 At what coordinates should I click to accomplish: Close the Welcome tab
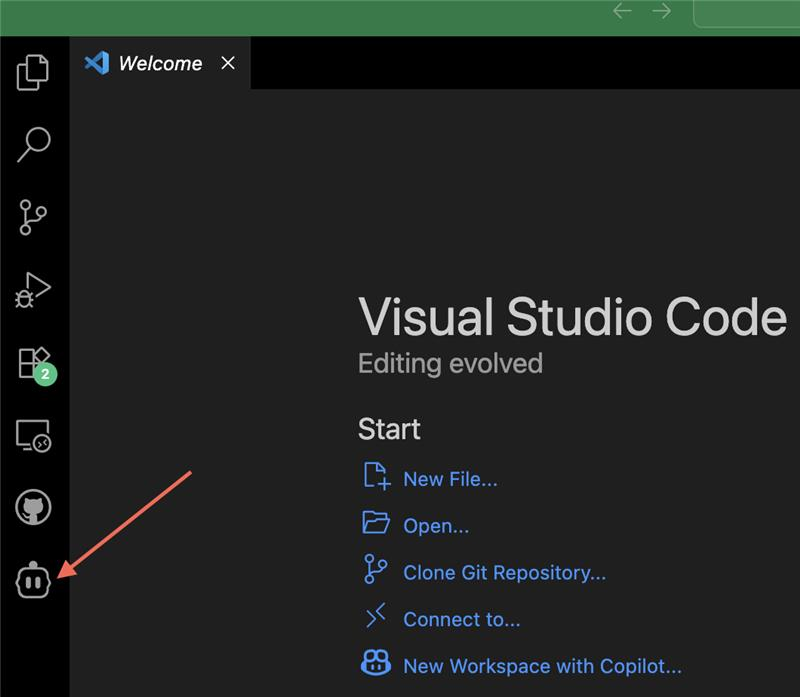228,63
